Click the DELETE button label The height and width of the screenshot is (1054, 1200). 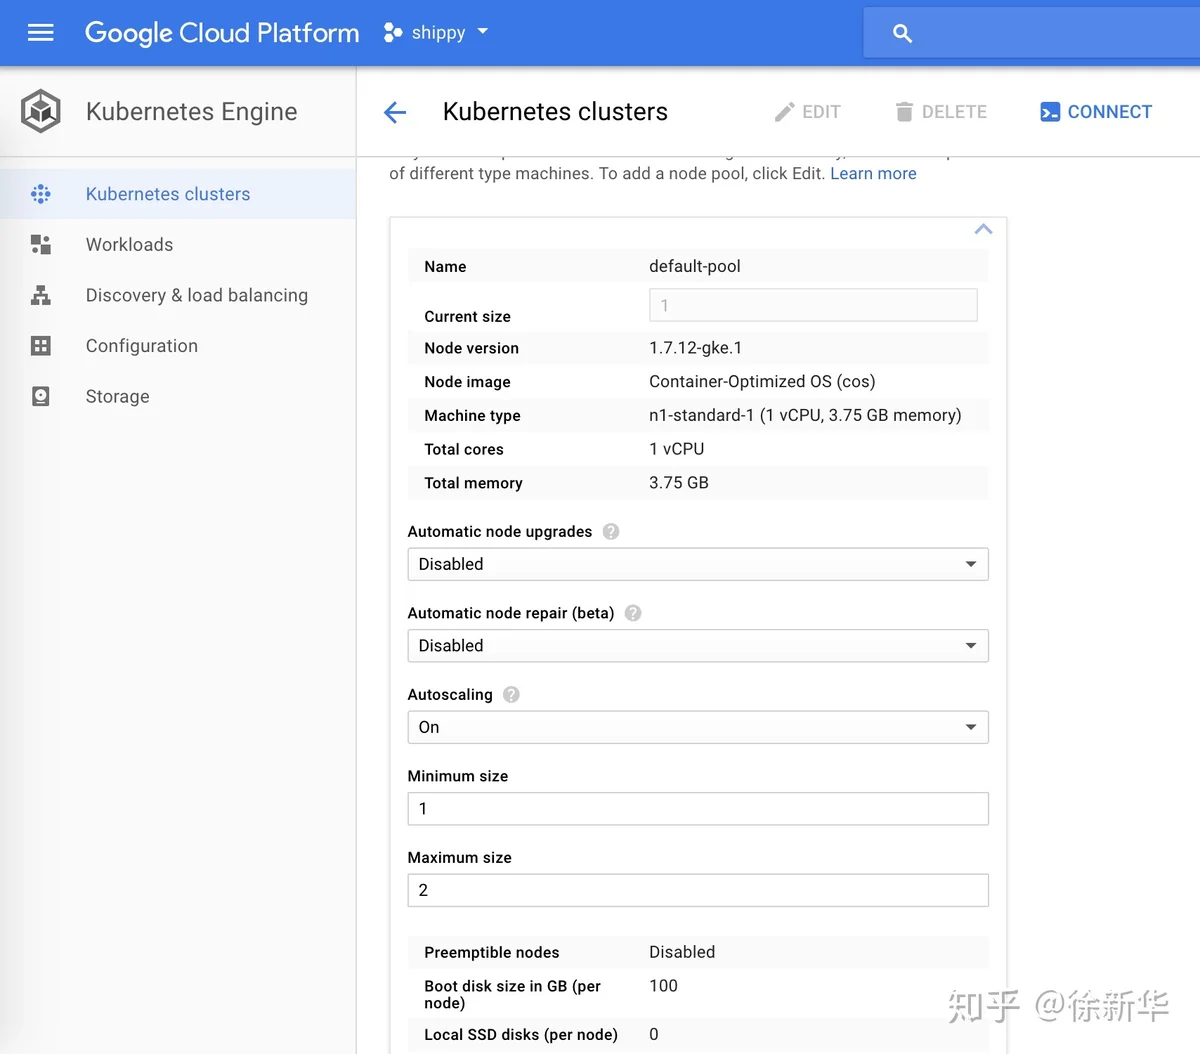pos(954,112)
